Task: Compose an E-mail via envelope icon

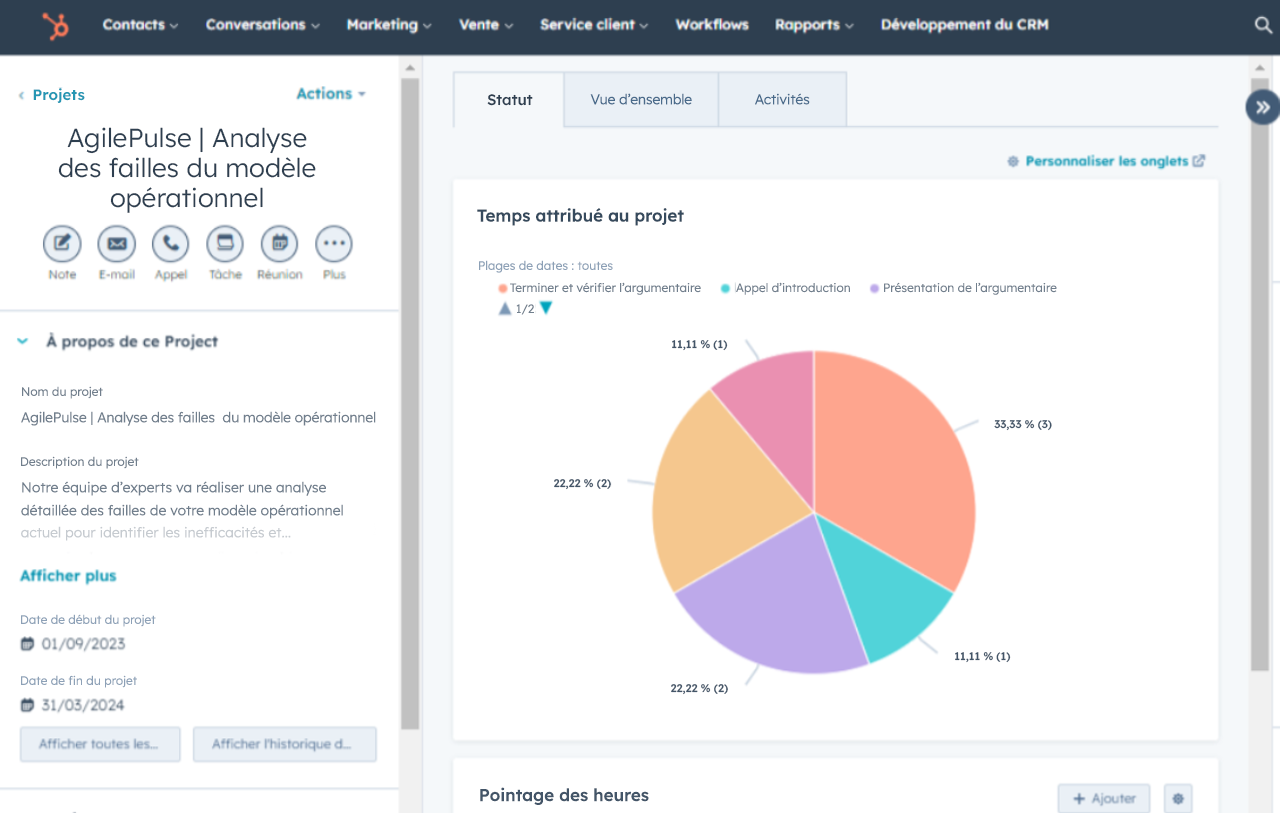Action: click(116, 244)
